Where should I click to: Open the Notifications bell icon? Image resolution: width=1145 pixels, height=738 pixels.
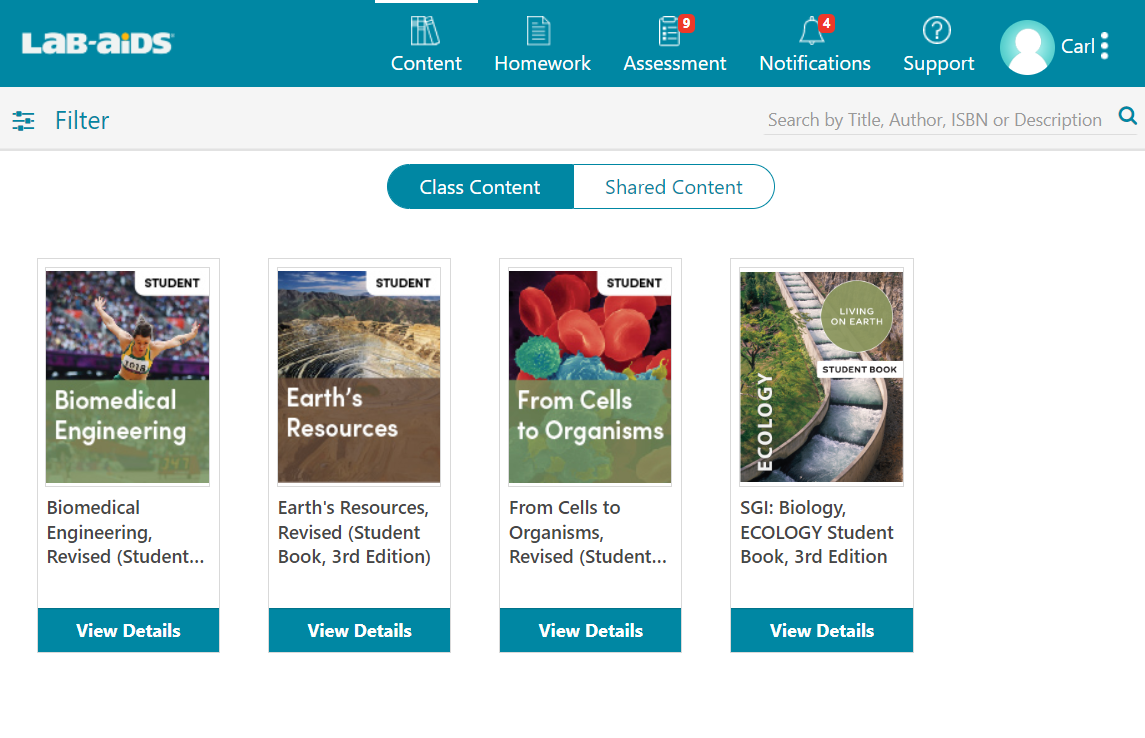point(811,31)
